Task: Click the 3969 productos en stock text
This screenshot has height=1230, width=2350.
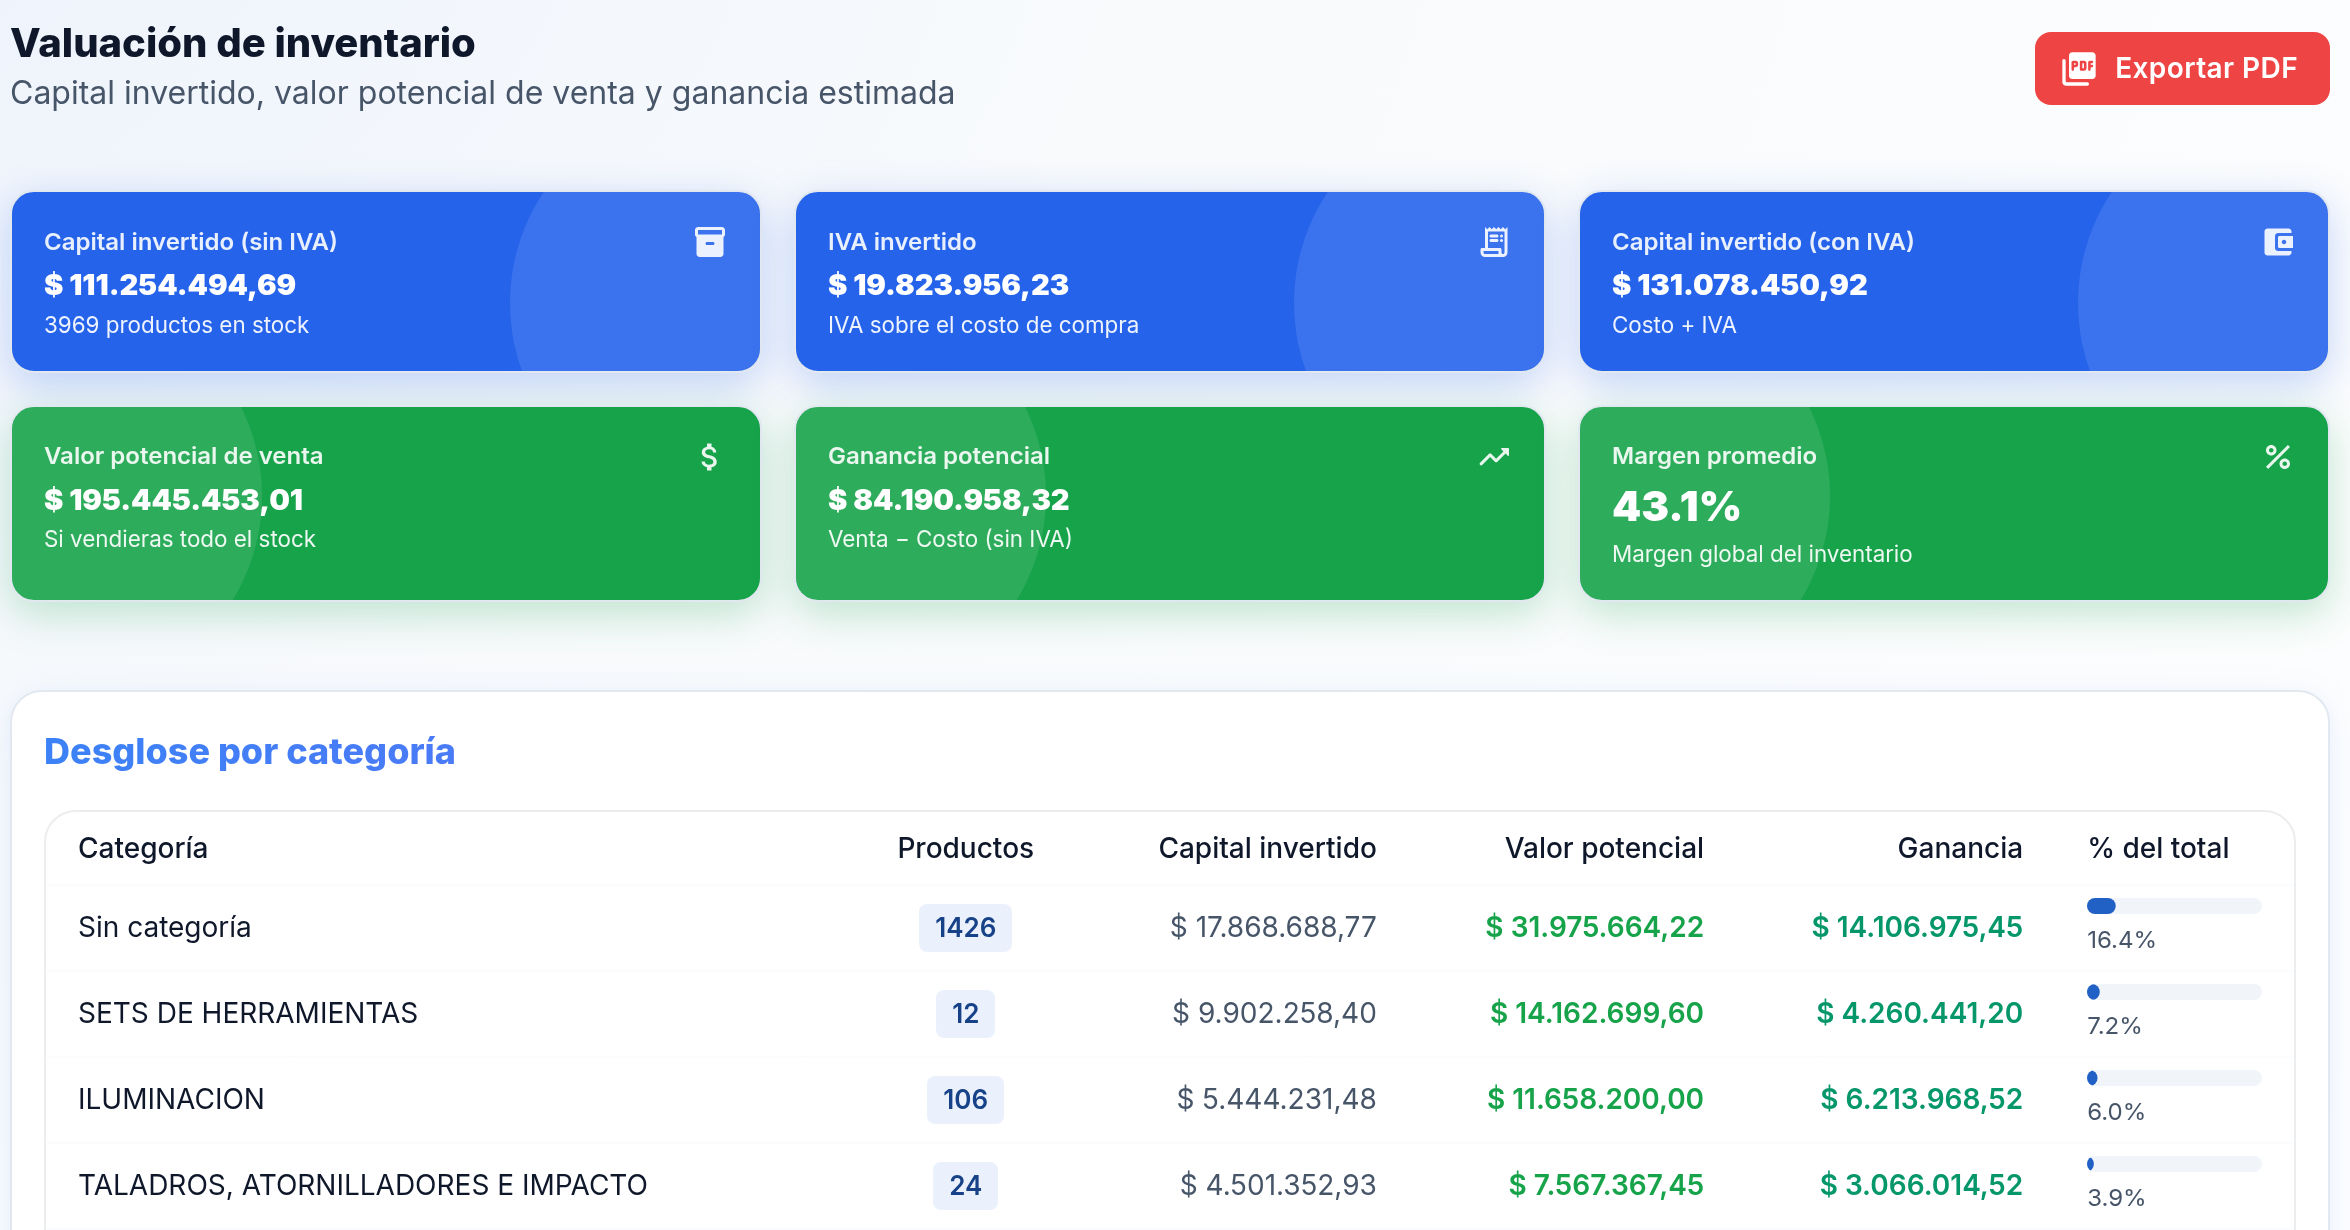Action: coord(176,325)
